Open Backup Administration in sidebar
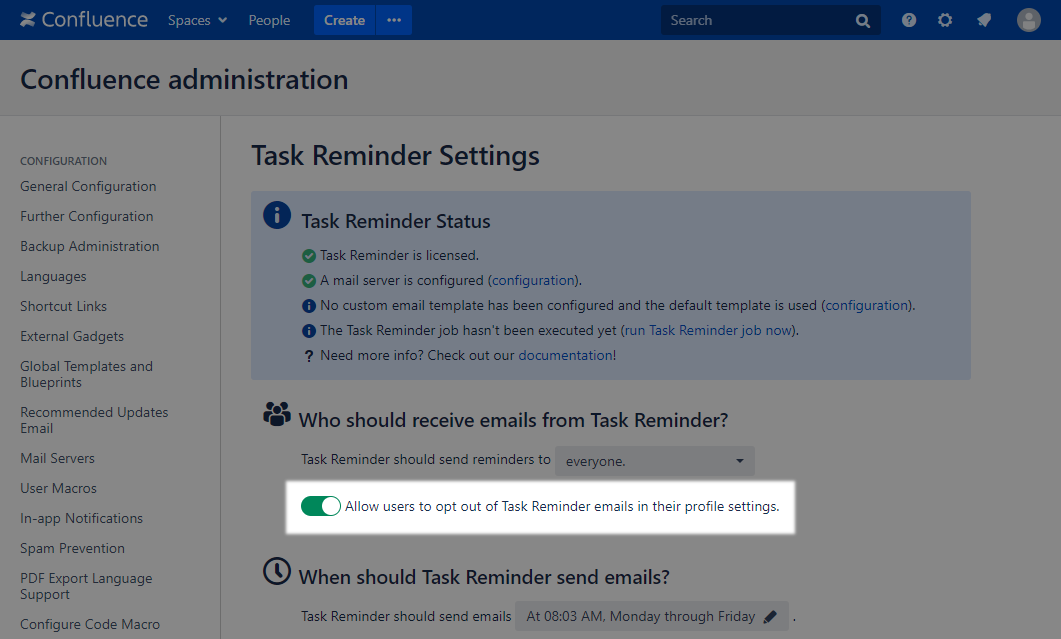1061x639 pixels. click(x=89, y=246)
